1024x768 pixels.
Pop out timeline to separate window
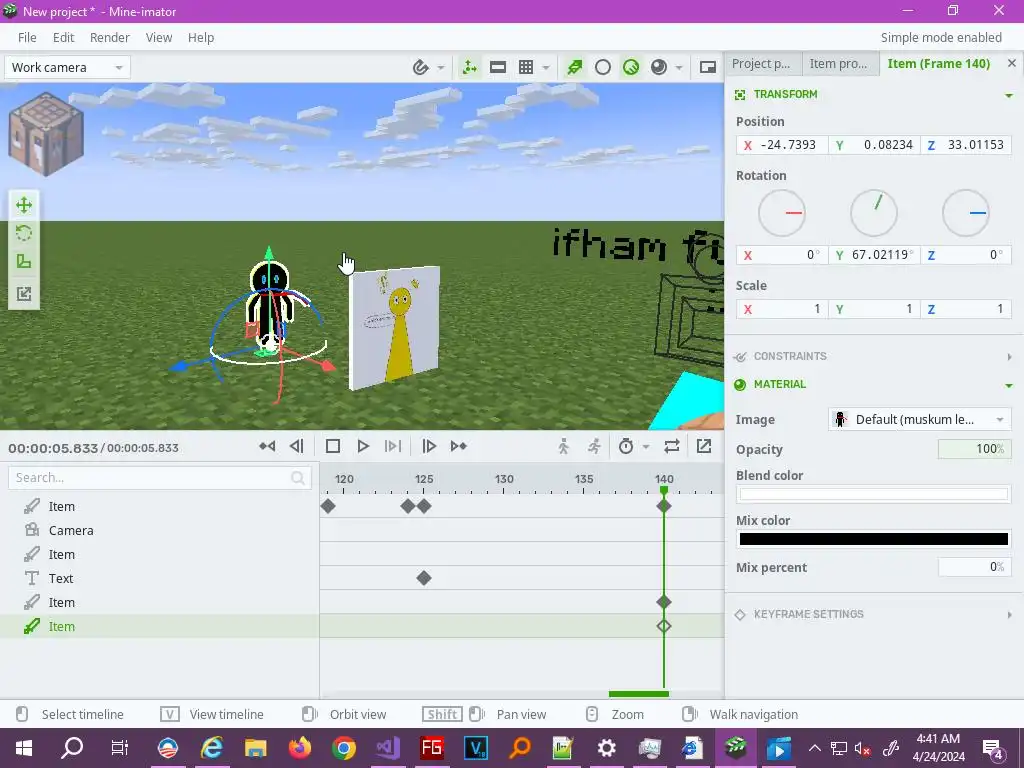coord(704,446)
